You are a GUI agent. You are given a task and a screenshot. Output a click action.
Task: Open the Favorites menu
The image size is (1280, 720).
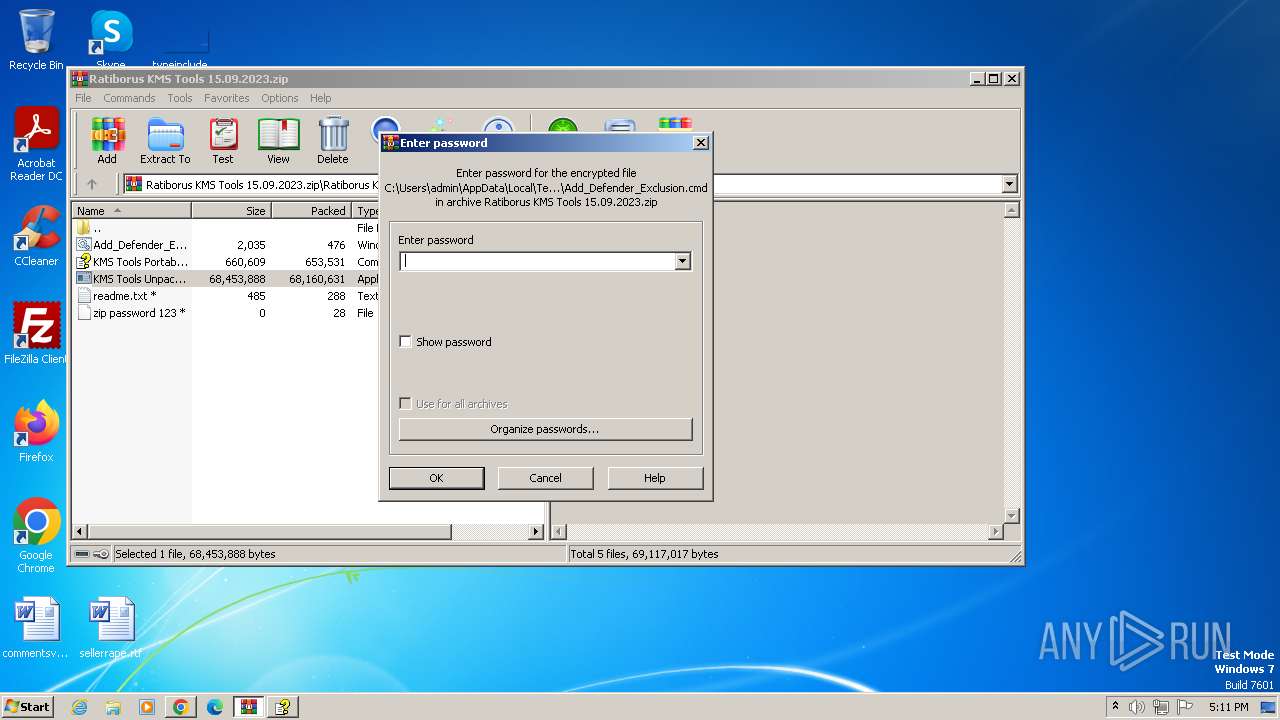227,98
